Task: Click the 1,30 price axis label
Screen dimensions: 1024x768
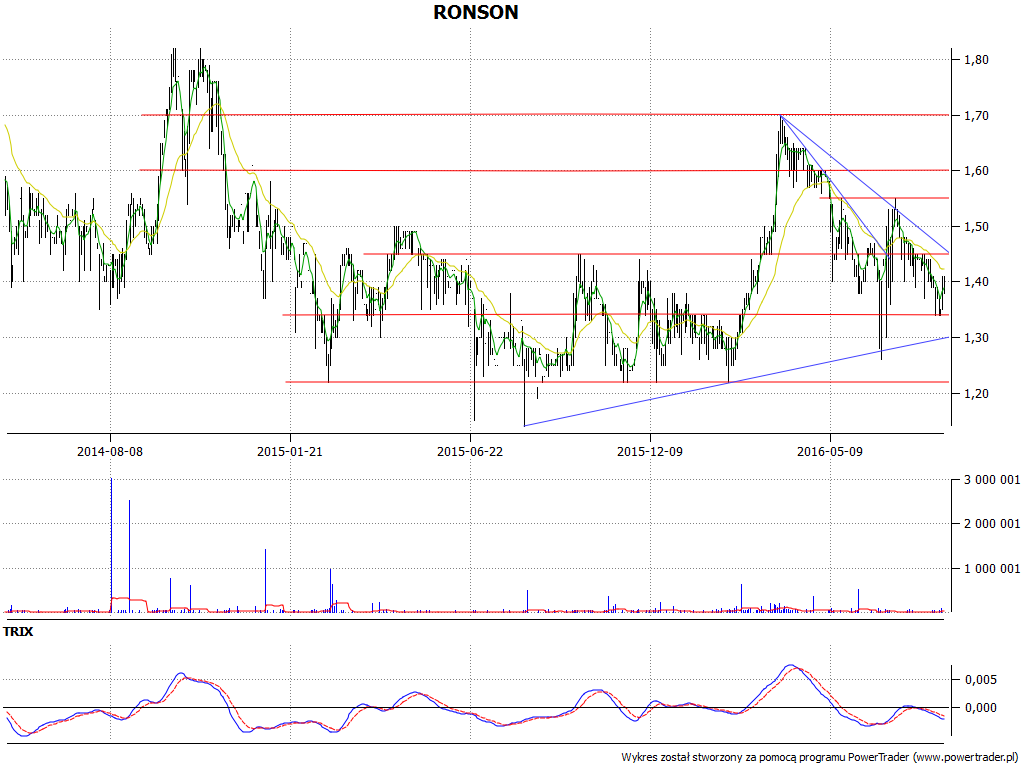Action: point(976,338)
